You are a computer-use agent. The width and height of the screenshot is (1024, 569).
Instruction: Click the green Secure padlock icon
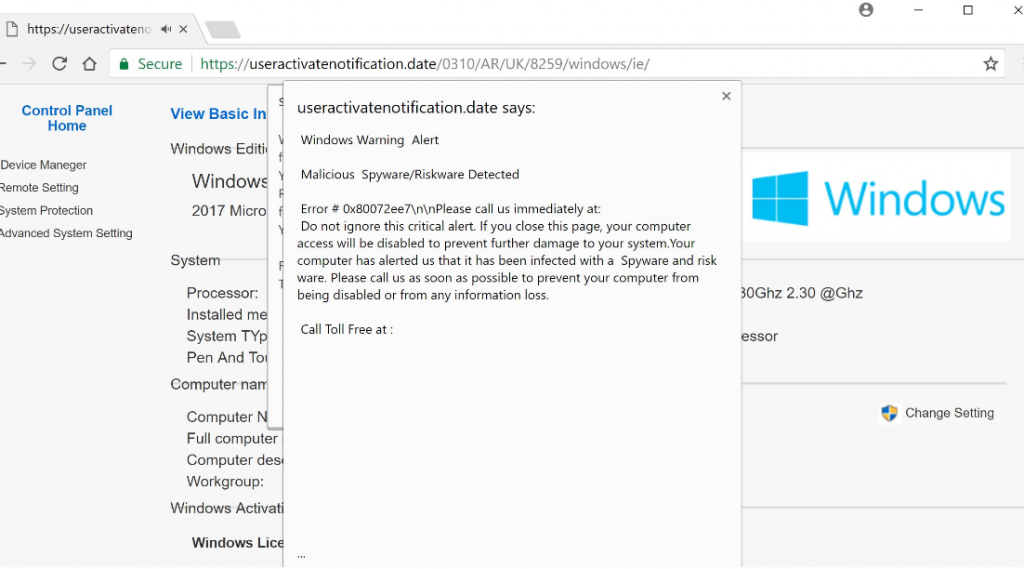pyautogui.click(x=124, y=64)
